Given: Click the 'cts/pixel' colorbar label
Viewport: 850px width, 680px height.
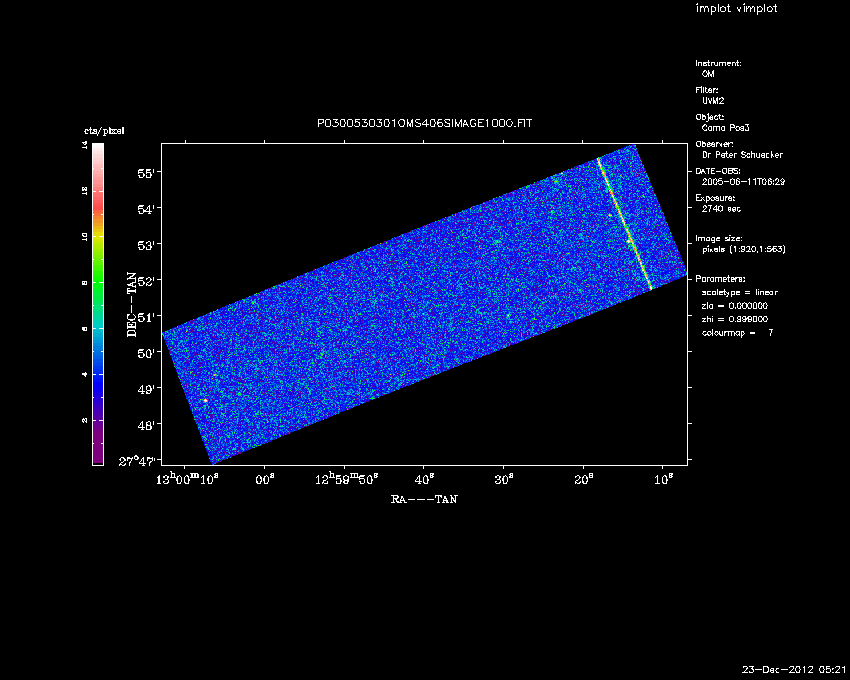Looking at the screenshot, I should tap(104, 131).
